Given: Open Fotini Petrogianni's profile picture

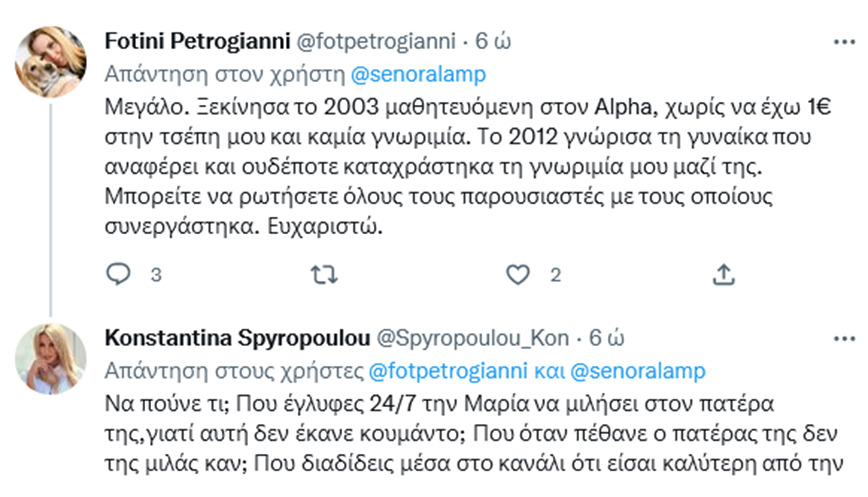Looking at the screenshot, I should pos(49,60).
